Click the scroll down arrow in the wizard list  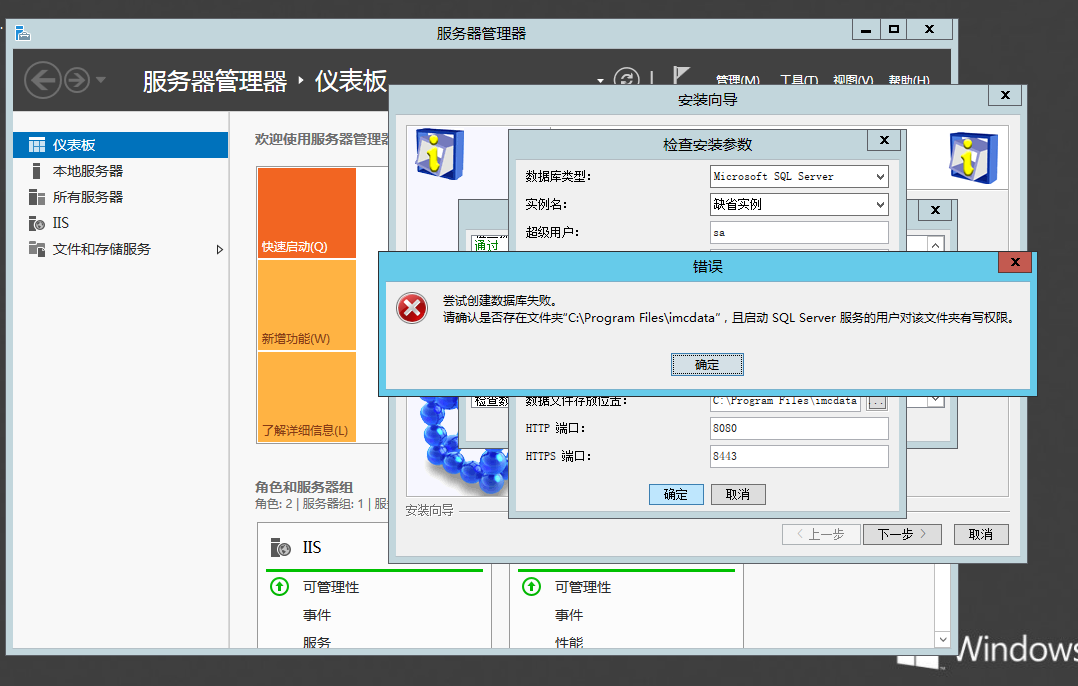pos(935,401)
